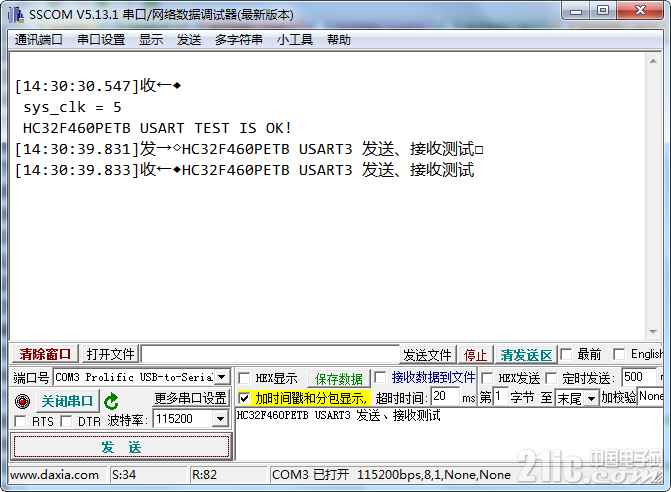The height and width of the screenshot is (492, 671).
Task: Enable 接收数据到文件 checkbox
Action: (380, 377)
